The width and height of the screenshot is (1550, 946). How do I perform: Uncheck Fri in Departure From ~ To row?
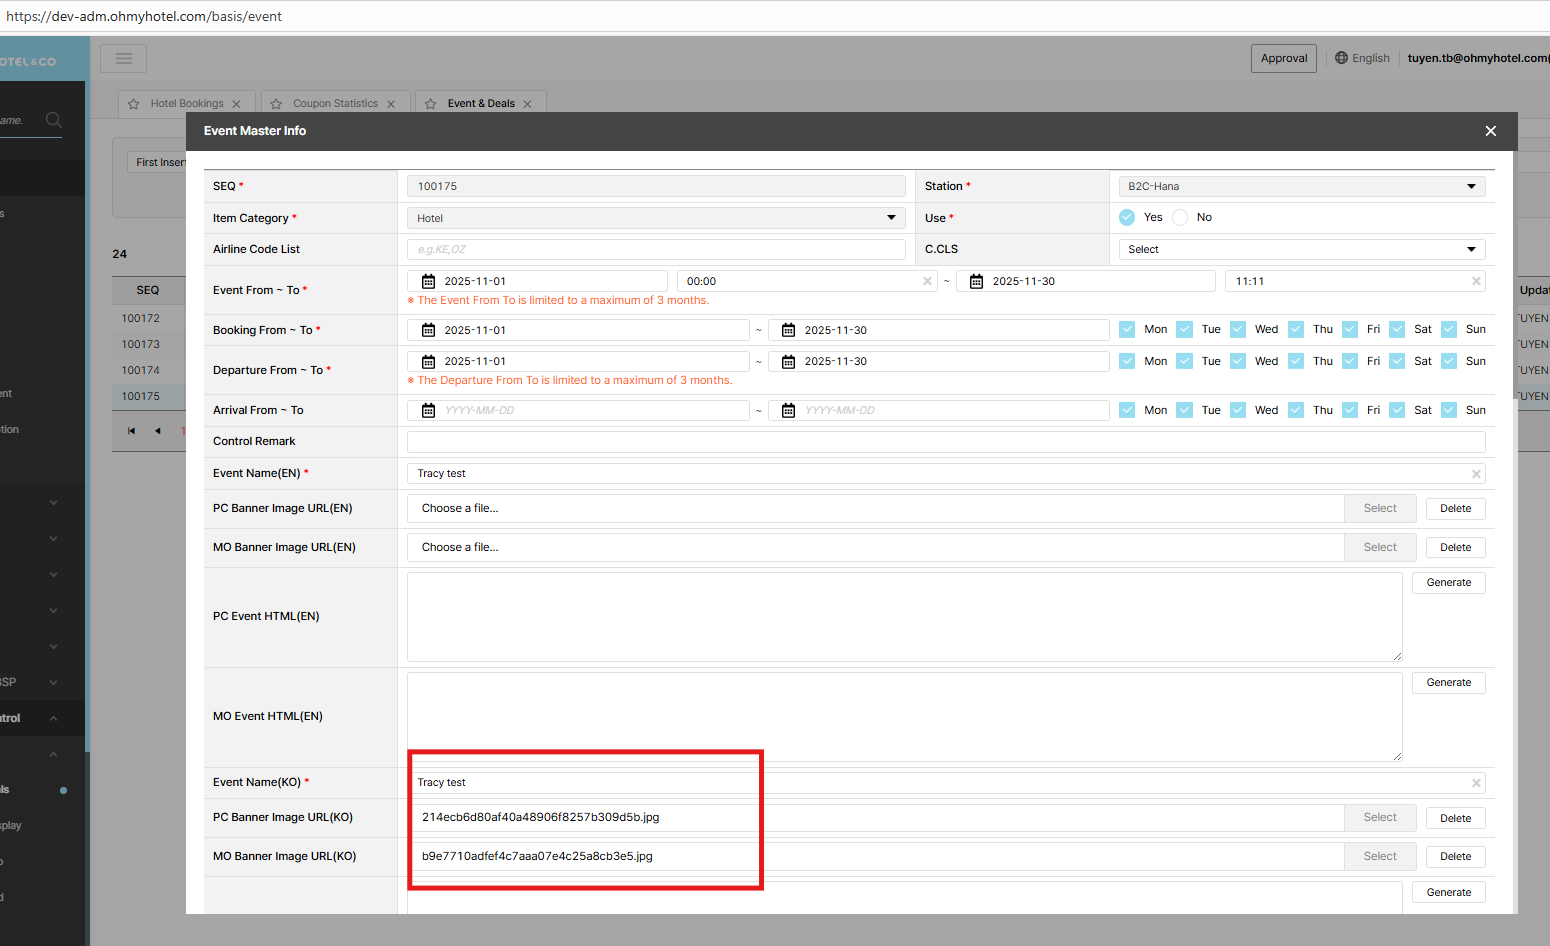pos(1350,361)
